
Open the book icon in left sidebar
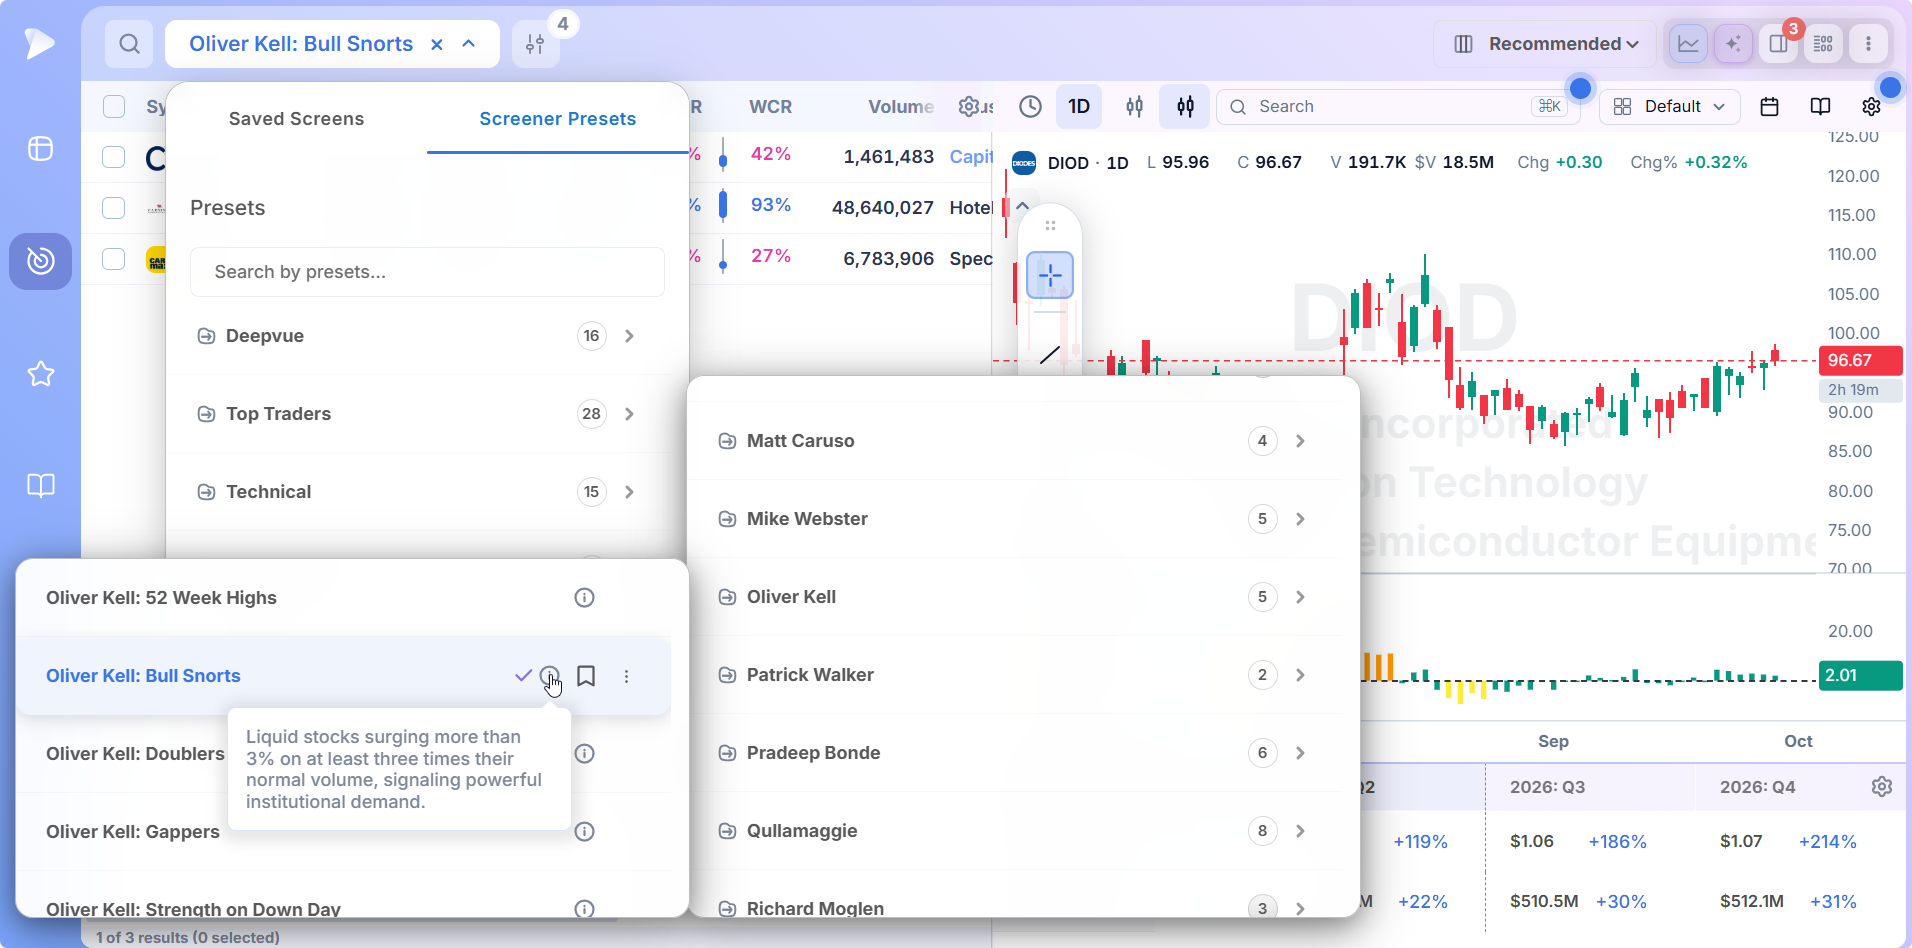point(41,486)
